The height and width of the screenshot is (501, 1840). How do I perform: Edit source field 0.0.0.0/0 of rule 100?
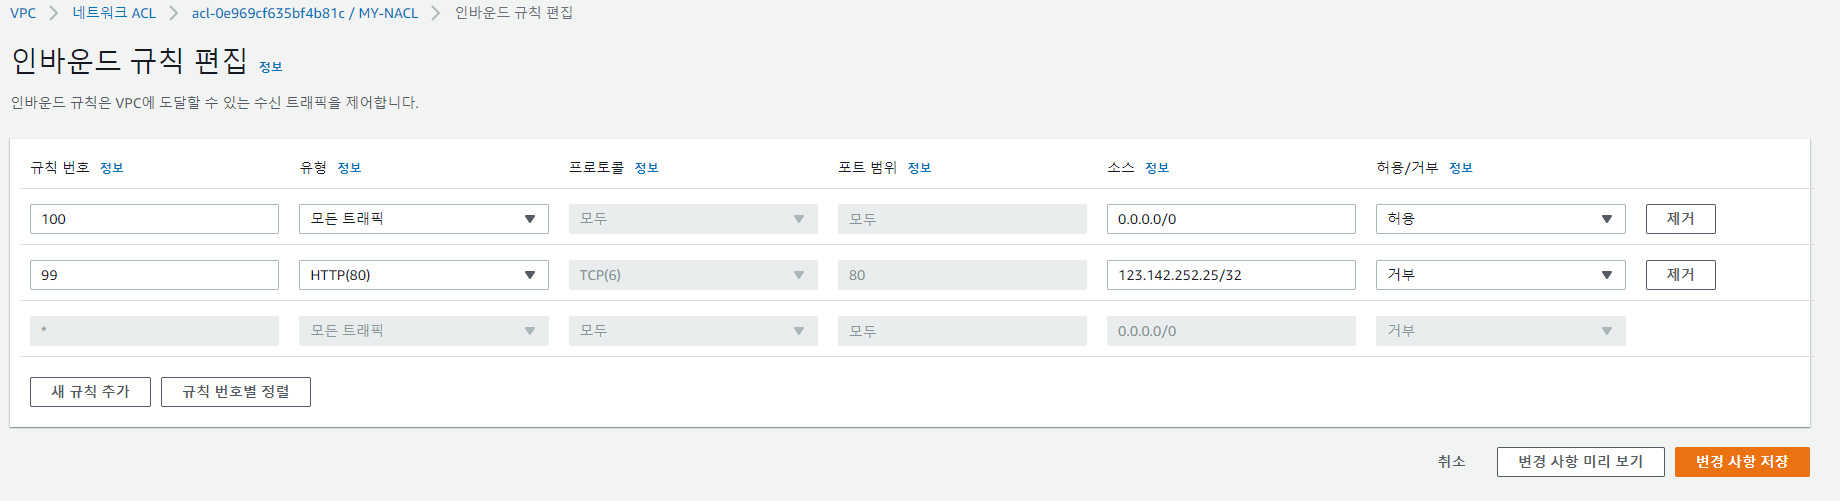[1231, 219]
